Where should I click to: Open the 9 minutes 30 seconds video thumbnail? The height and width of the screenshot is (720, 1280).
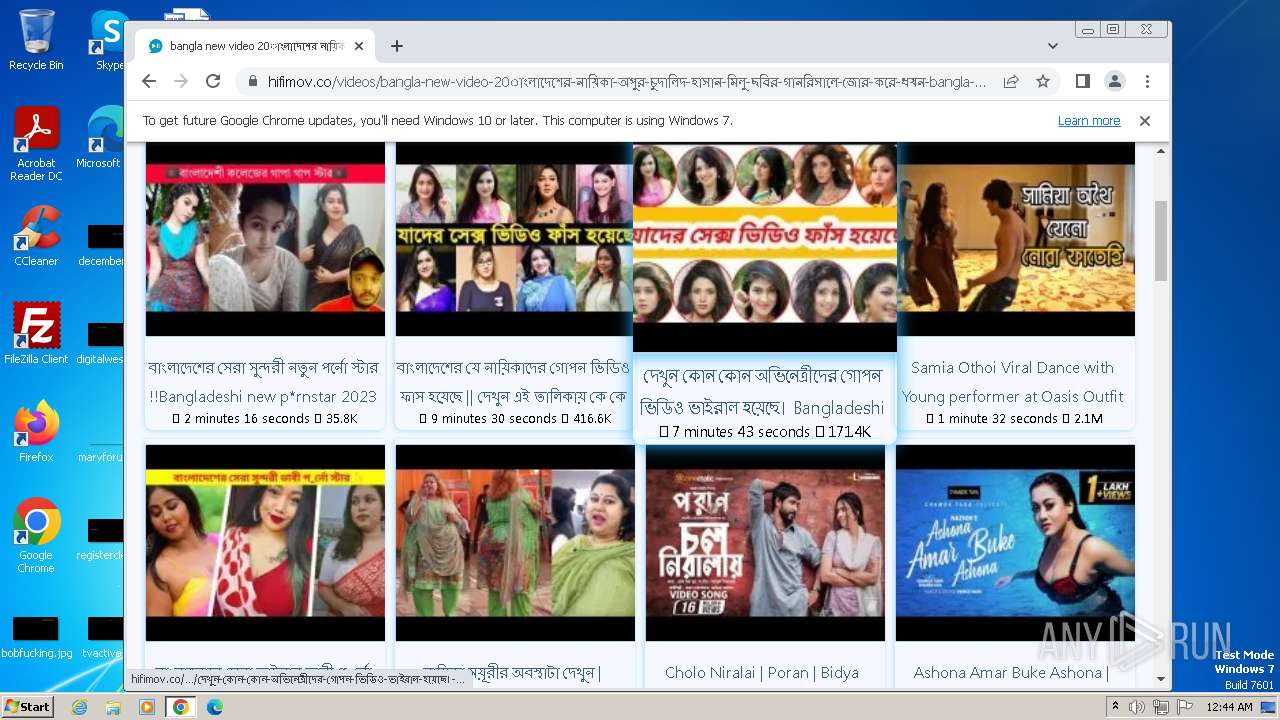click(514, 239)
